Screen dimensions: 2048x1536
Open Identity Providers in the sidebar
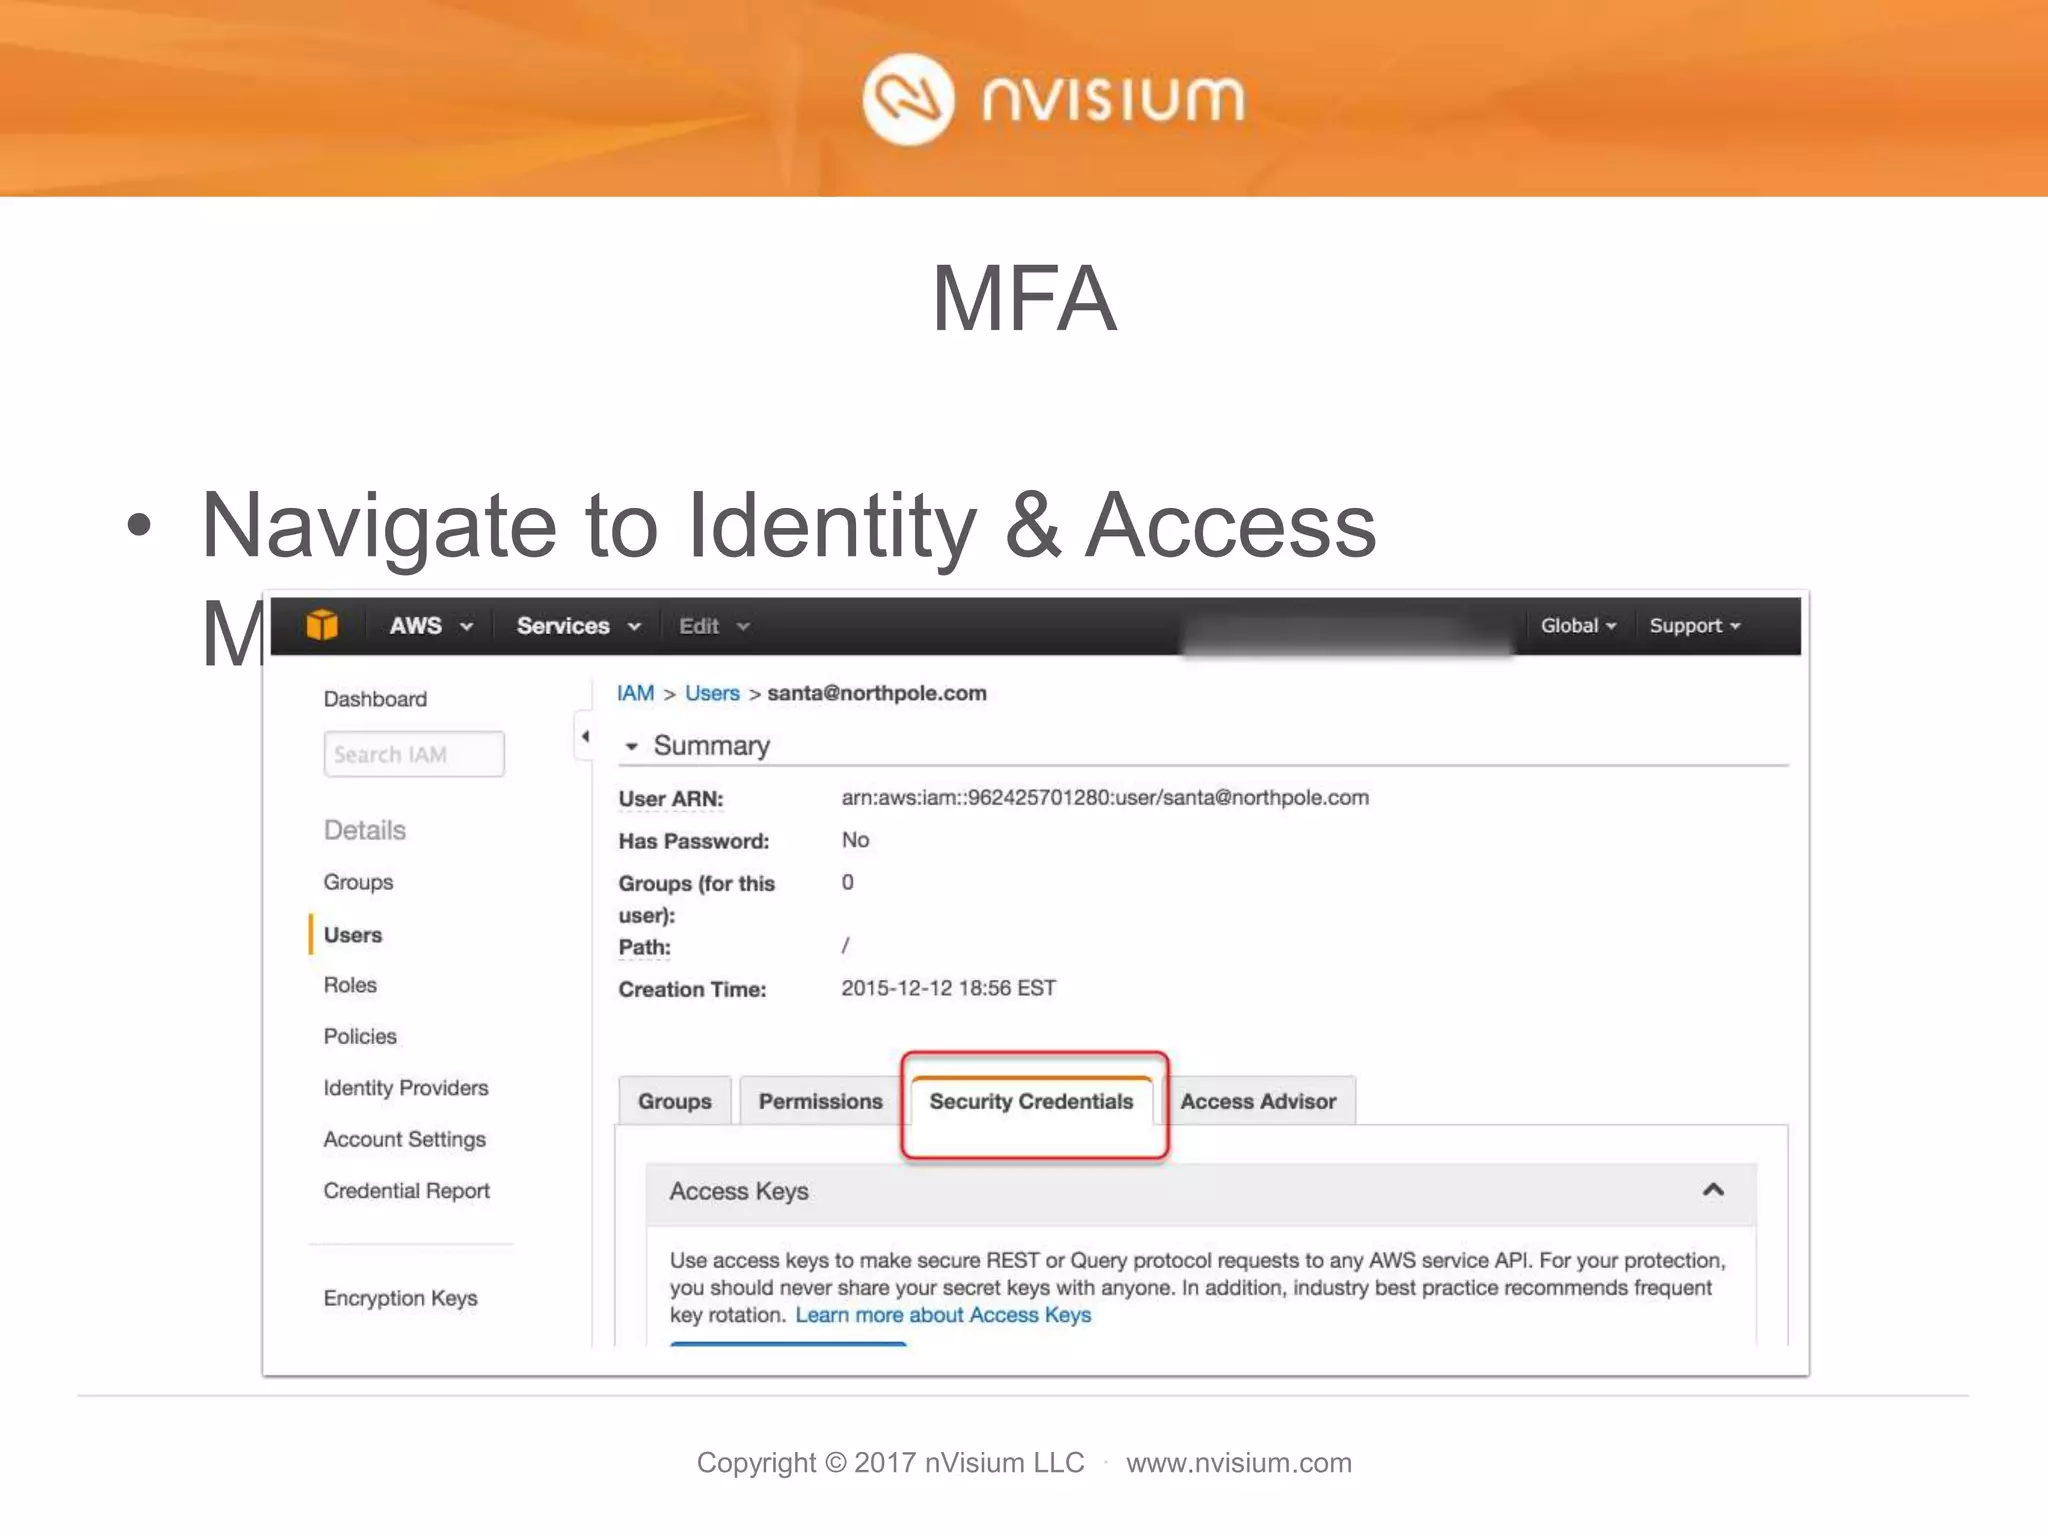pyautogui.click(x=406, y=1088)
